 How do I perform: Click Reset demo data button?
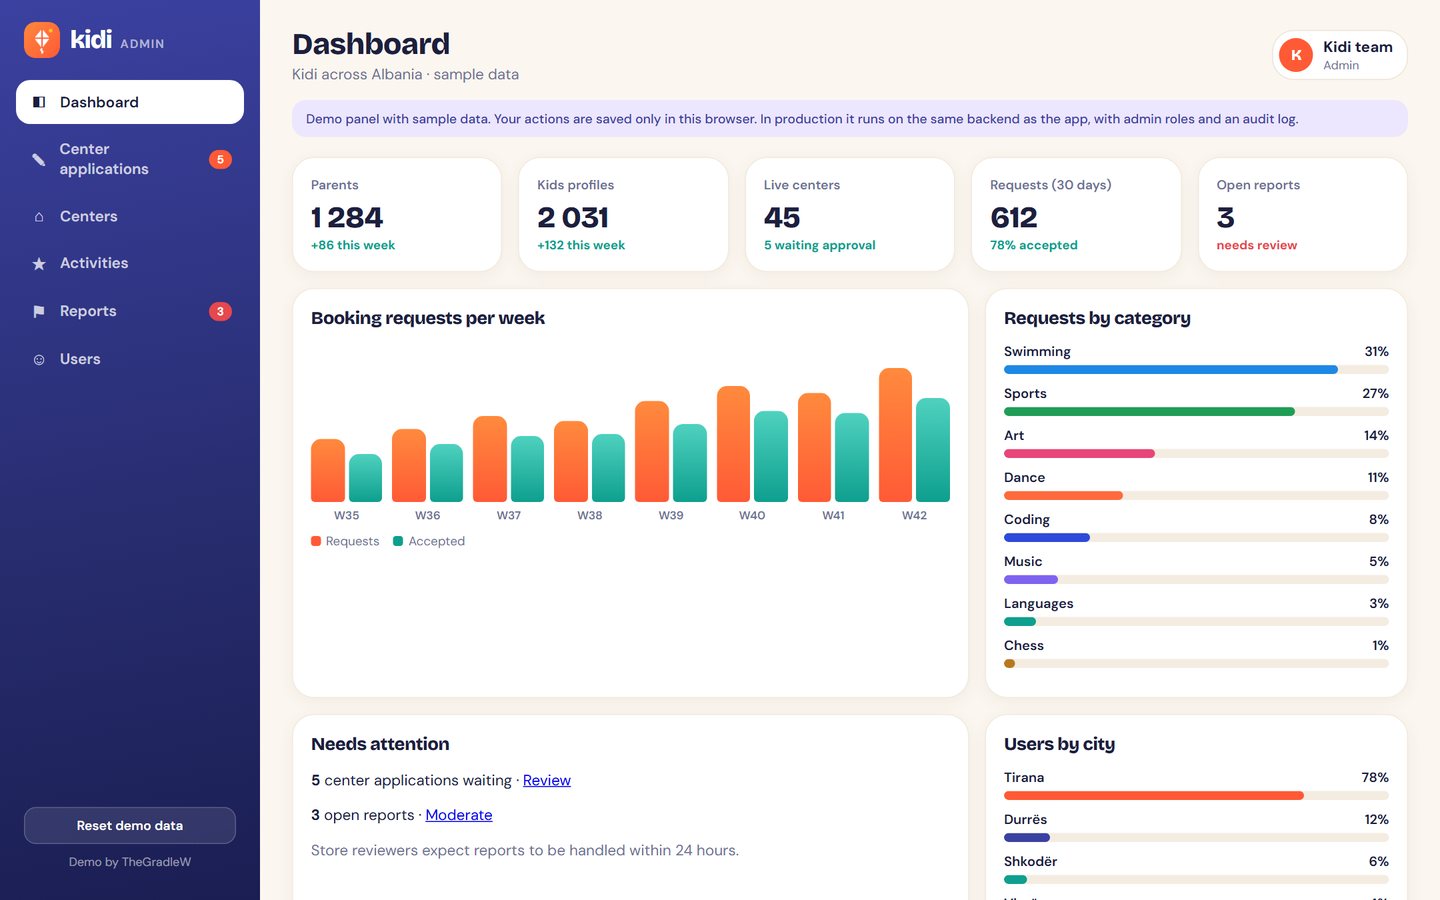(130, 826)
